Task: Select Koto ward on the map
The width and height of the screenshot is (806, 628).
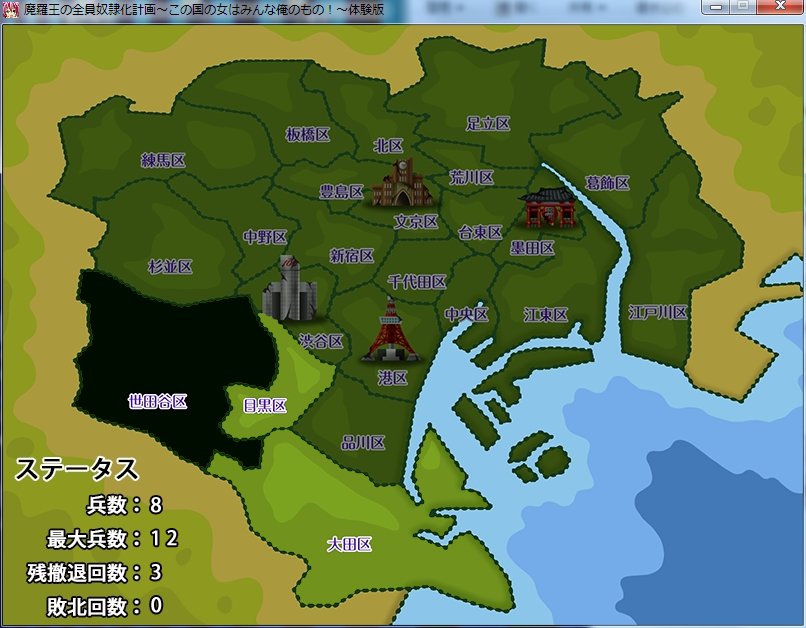Action: (x=546, y=314)
